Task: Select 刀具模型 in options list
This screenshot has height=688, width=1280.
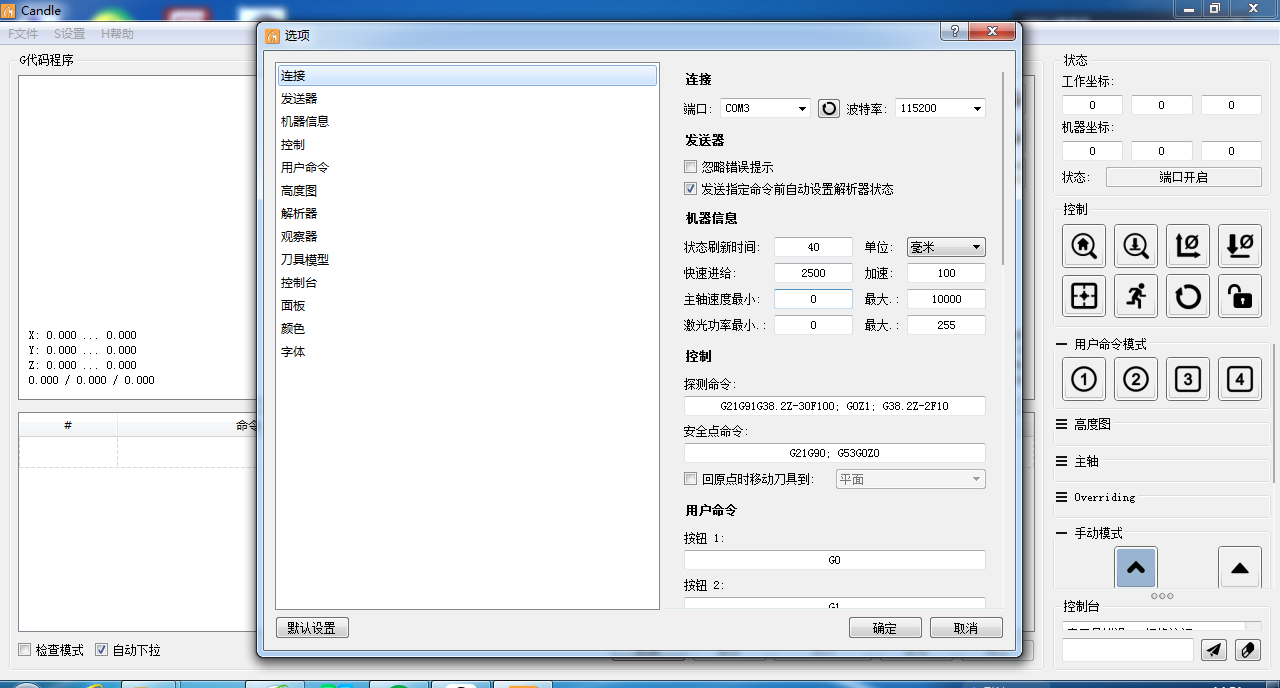Action: pos(467,259)
